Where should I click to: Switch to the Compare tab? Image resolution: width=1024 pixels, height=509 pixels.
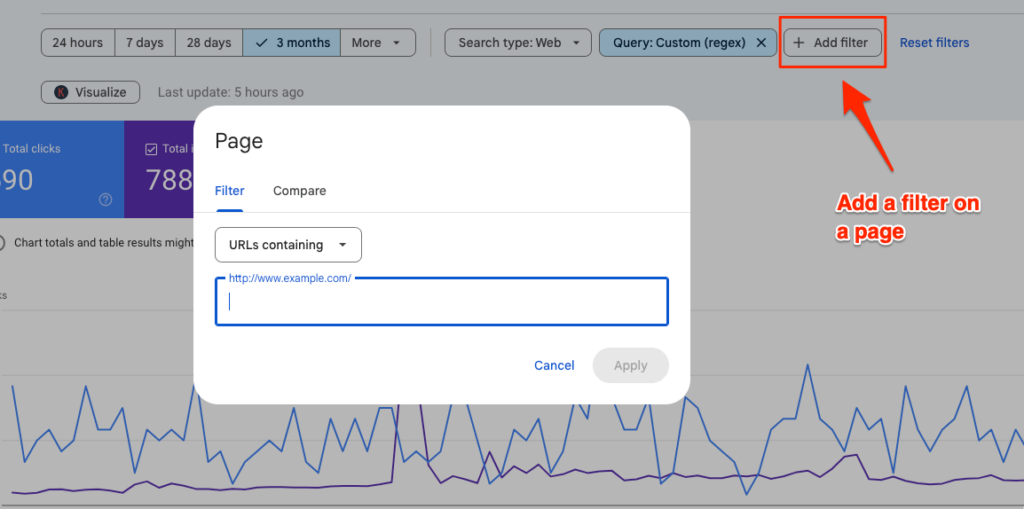[x=299, y=191]
